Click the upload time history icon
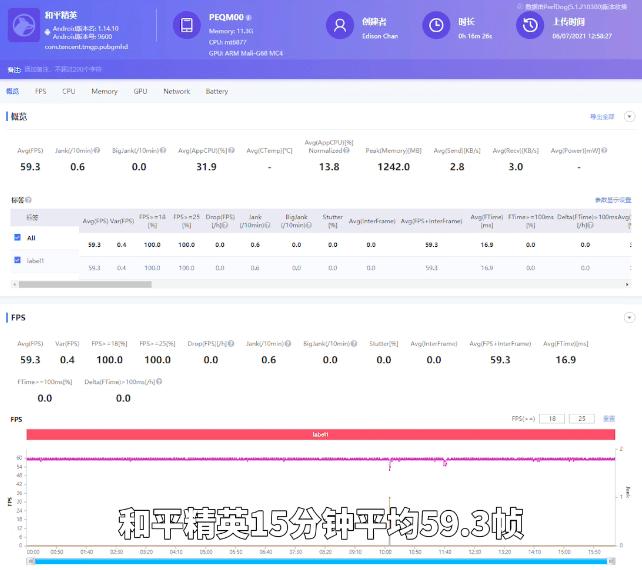 point(530,25)
